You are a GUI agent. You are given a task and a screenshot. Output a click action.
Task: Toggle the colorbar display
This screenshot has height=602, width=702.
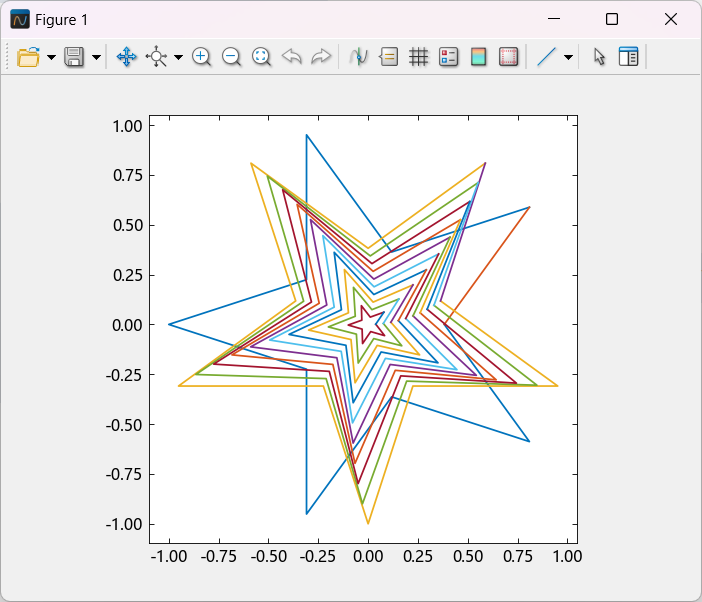point(479,57)
